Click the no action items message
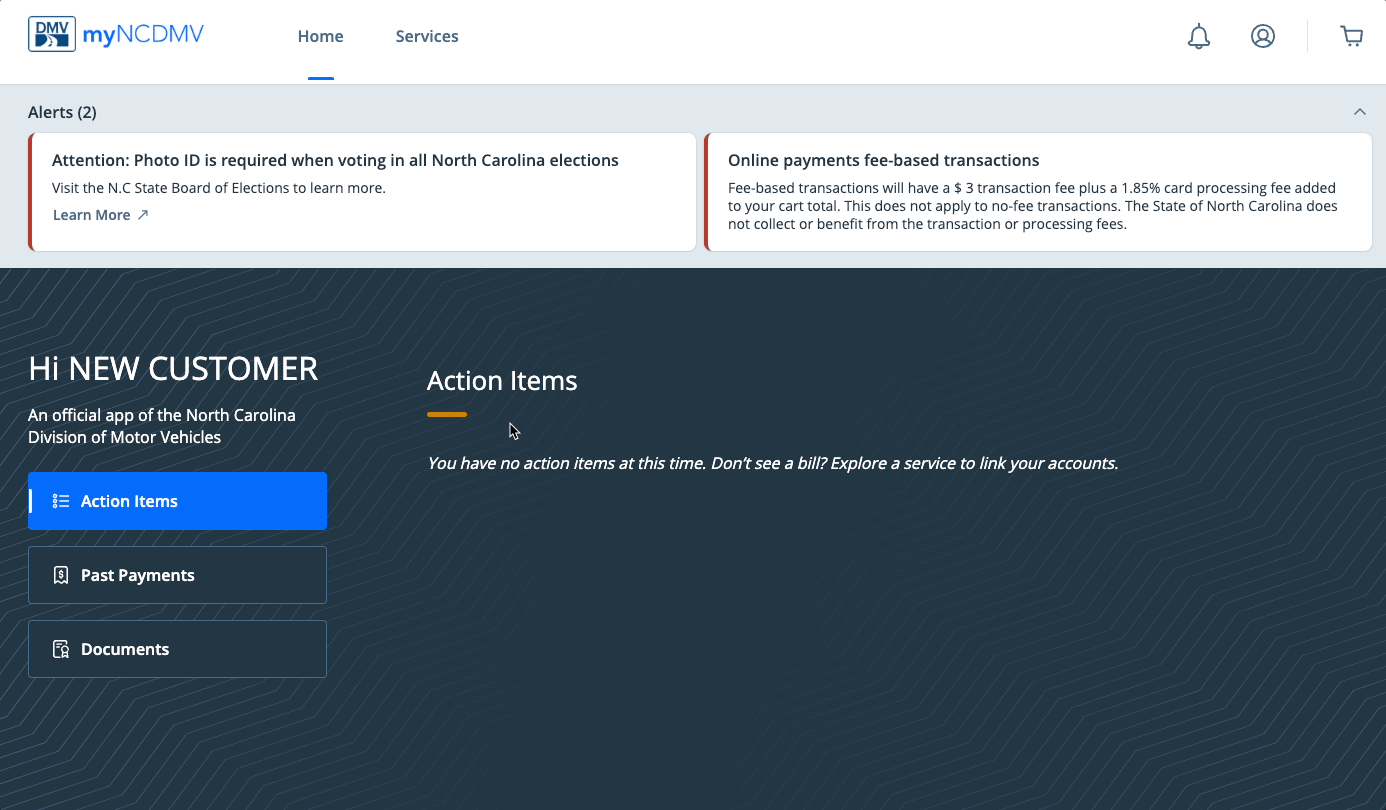The image size is (1386, 810). pos(772,463)
